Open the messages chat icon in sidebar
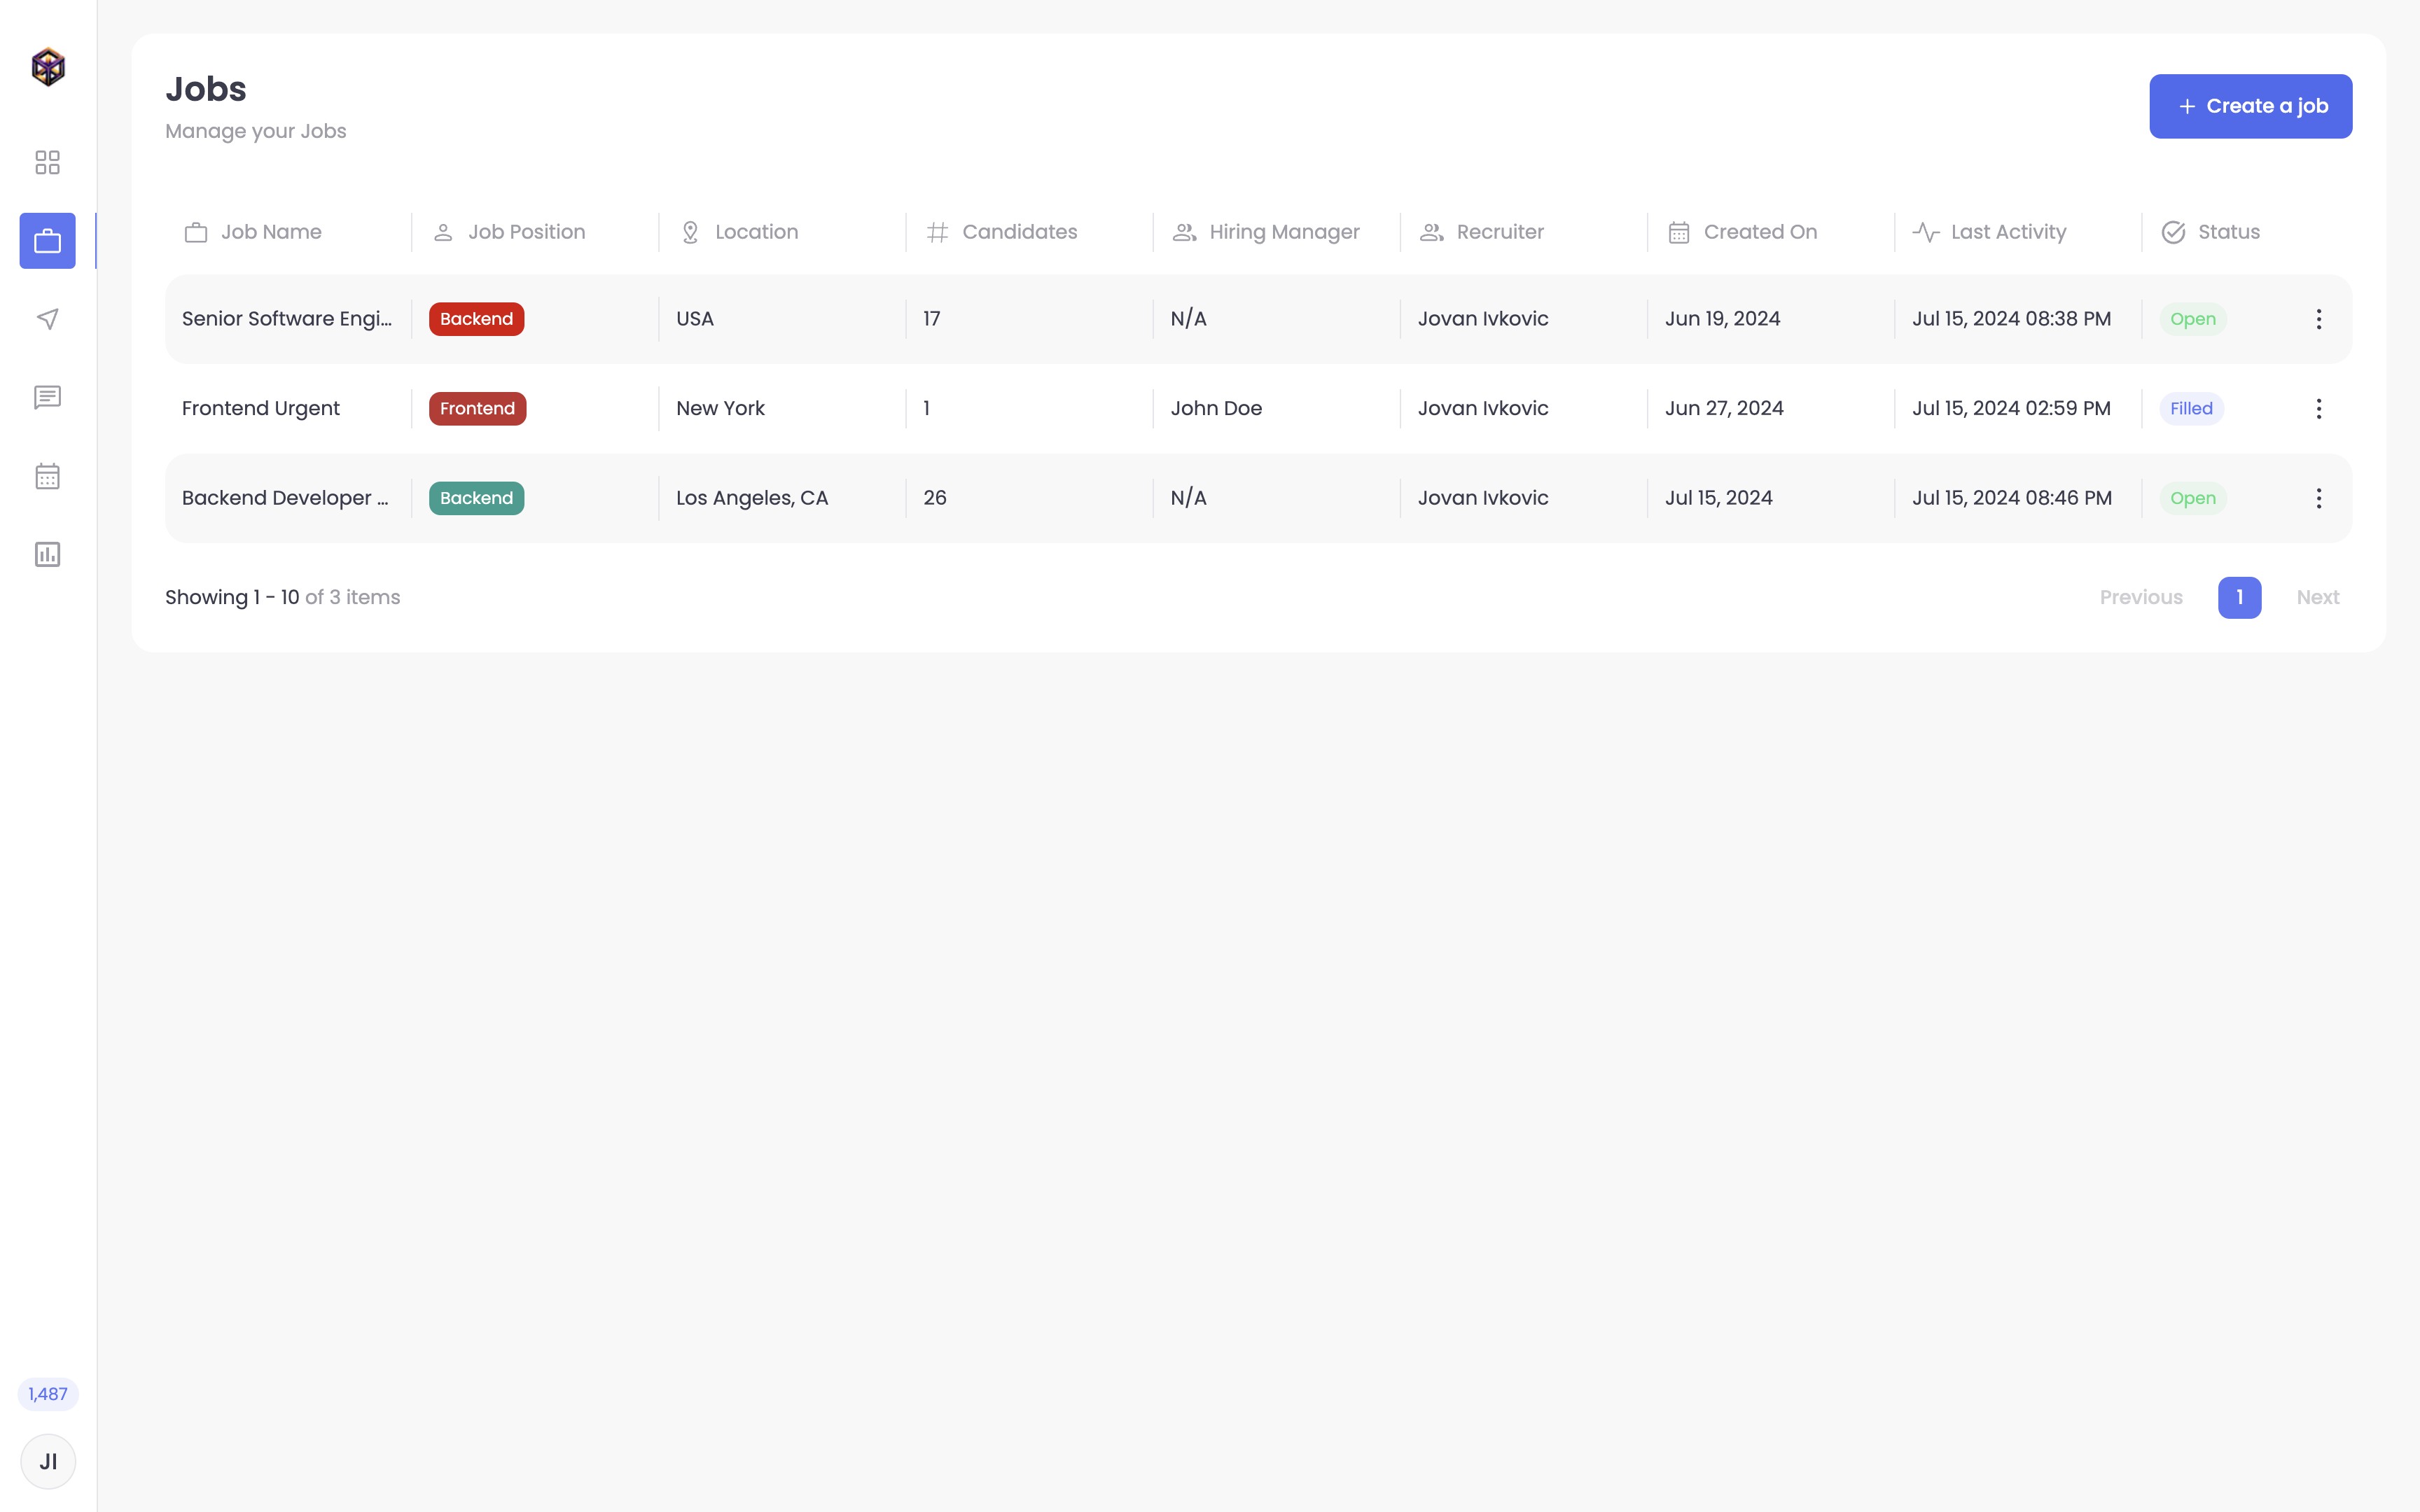 click(x=47, y=398)
